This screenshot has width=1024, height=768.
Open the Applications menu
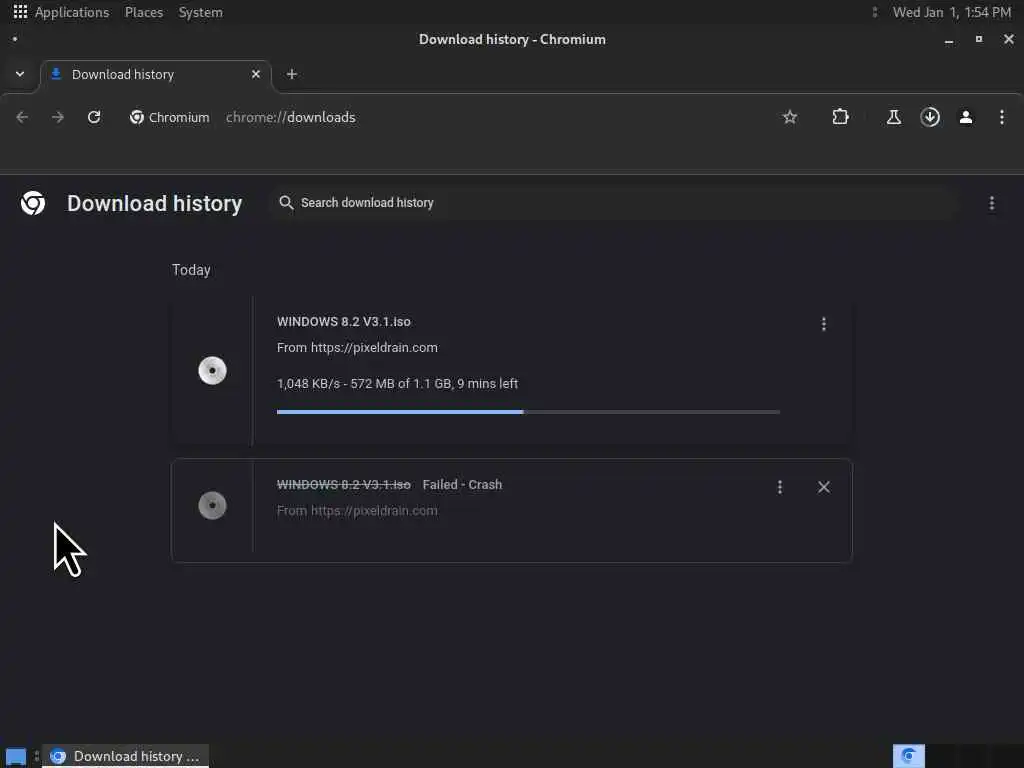point(72,12)
